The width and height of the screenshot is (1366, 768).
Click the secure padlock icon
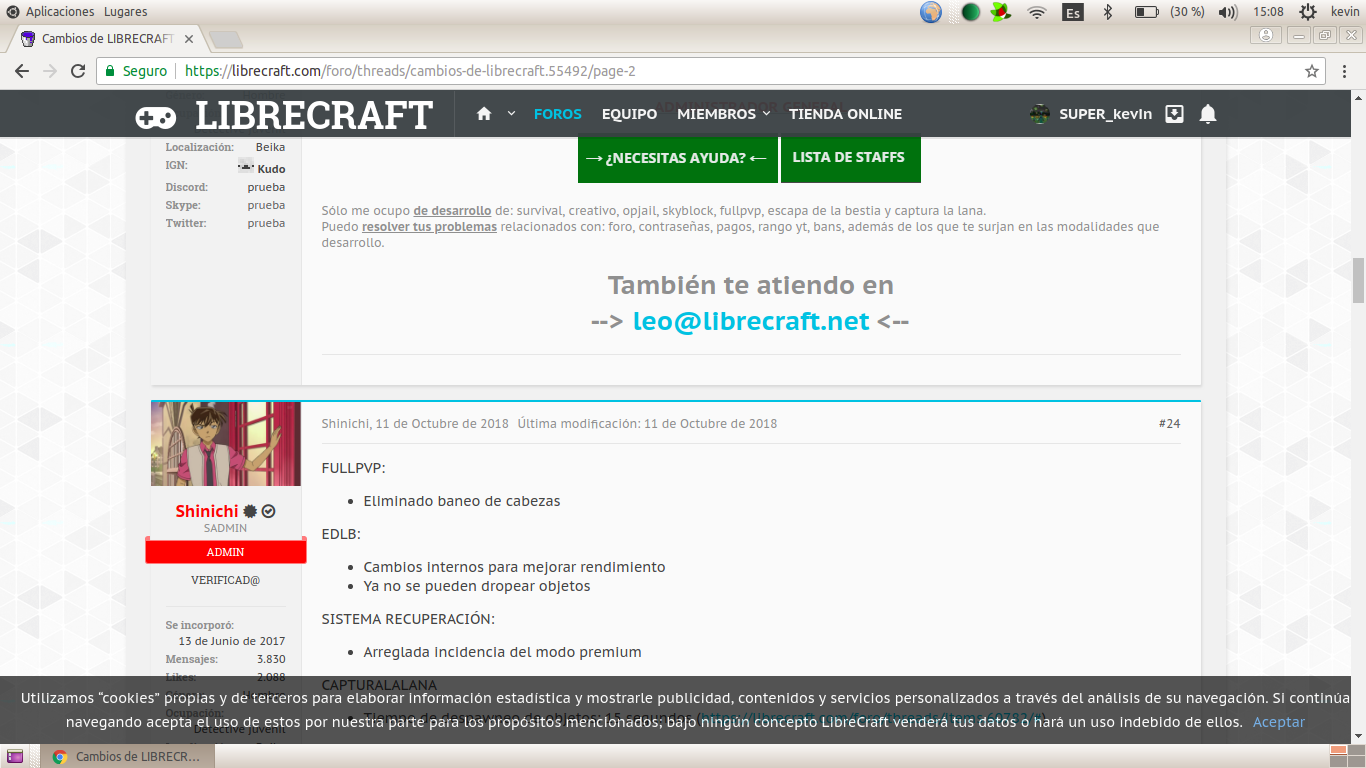[x=110, y=71]
